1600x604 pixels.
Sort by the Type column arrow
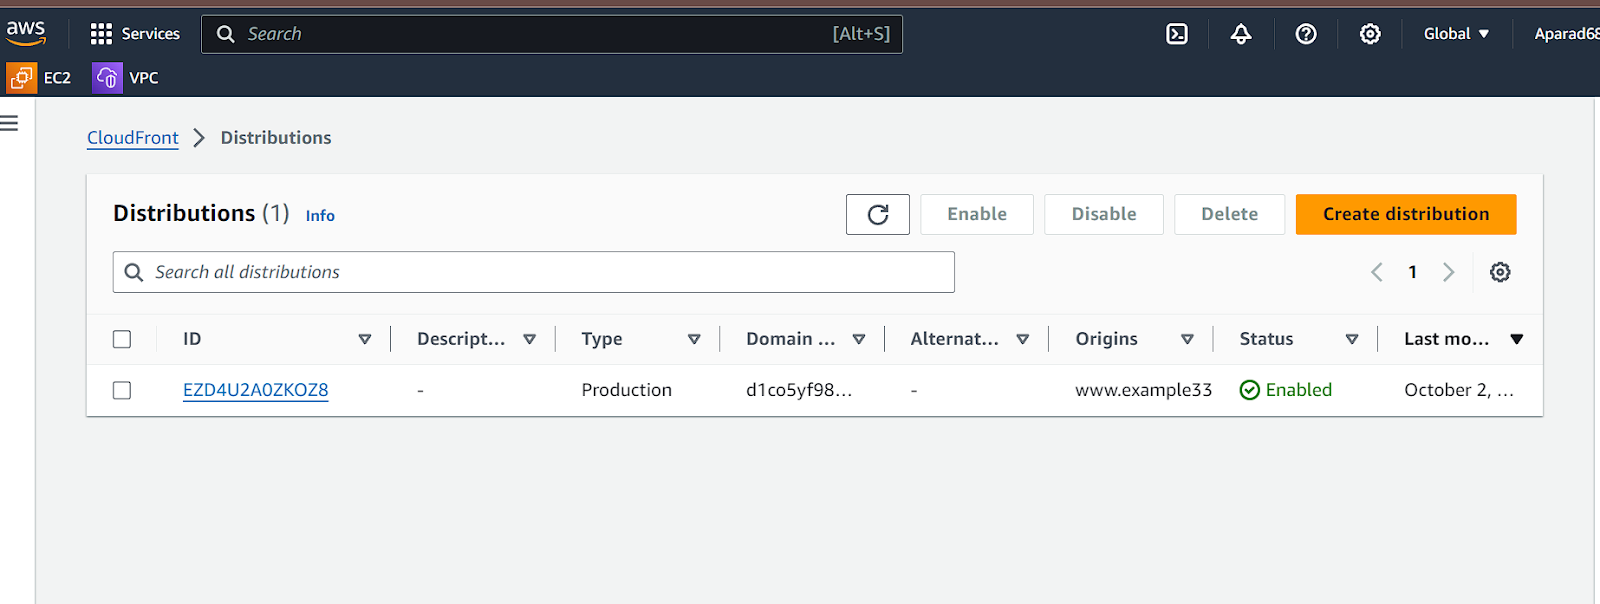pos(694,339)
